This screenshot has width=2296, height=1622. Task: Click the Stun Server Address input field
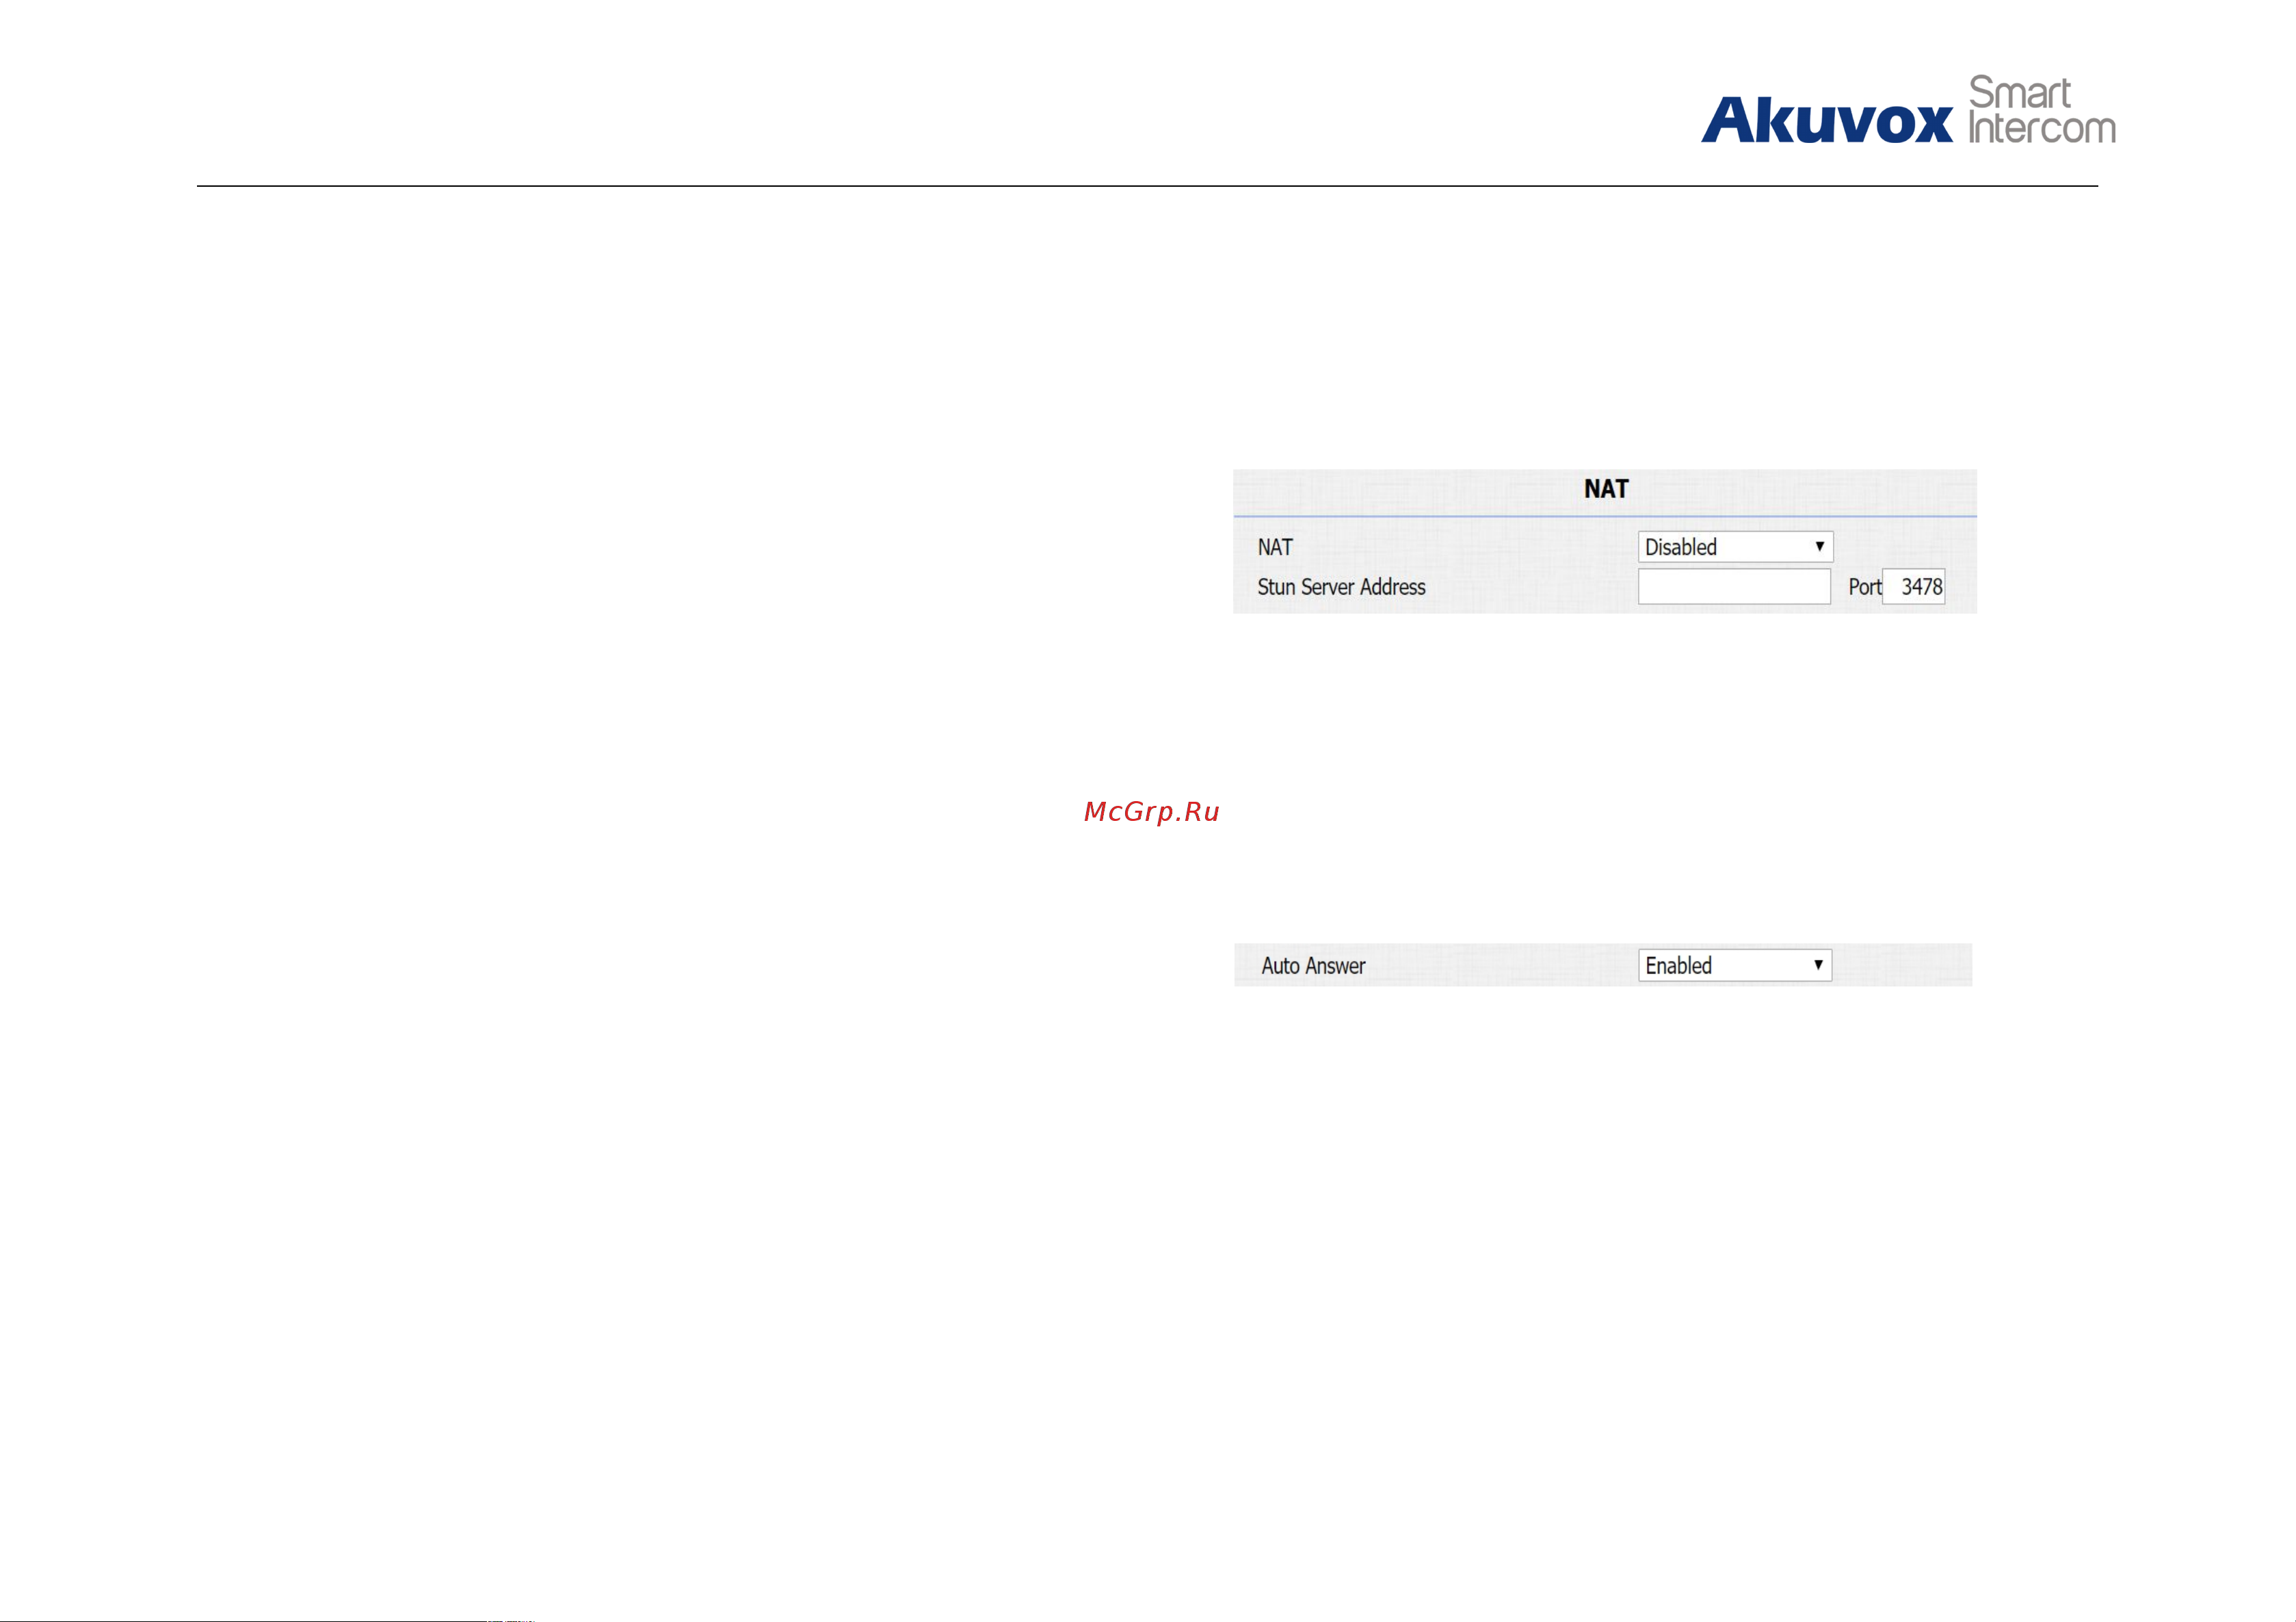[x=1734, y=587]
